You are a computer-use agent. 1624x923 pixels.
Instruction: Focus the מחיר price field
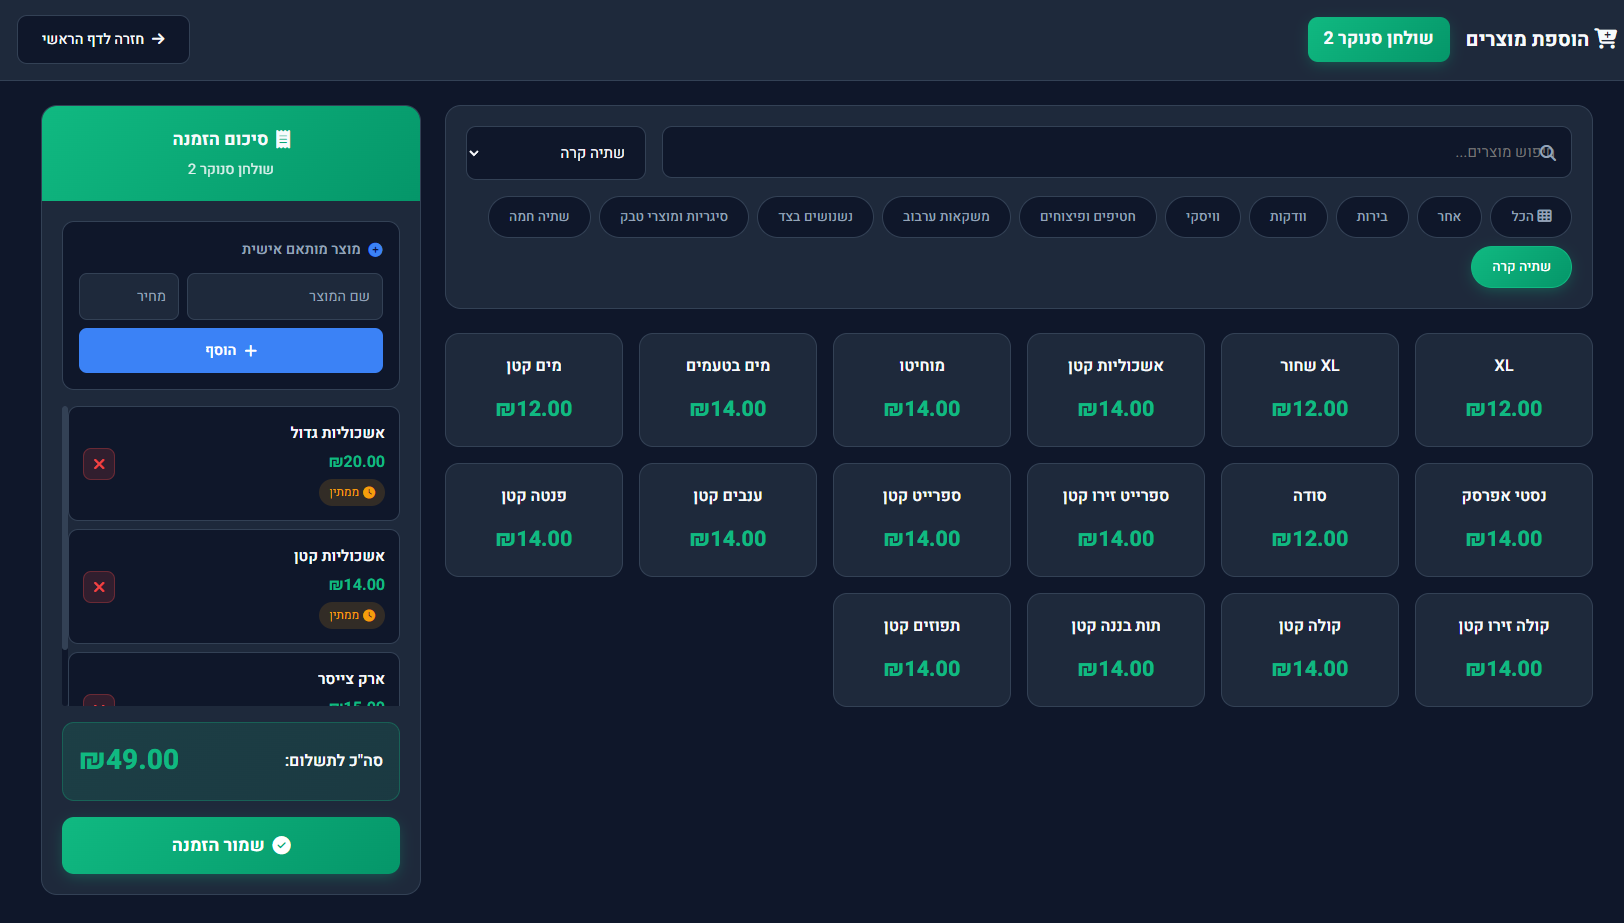click(x=129, y=297)
